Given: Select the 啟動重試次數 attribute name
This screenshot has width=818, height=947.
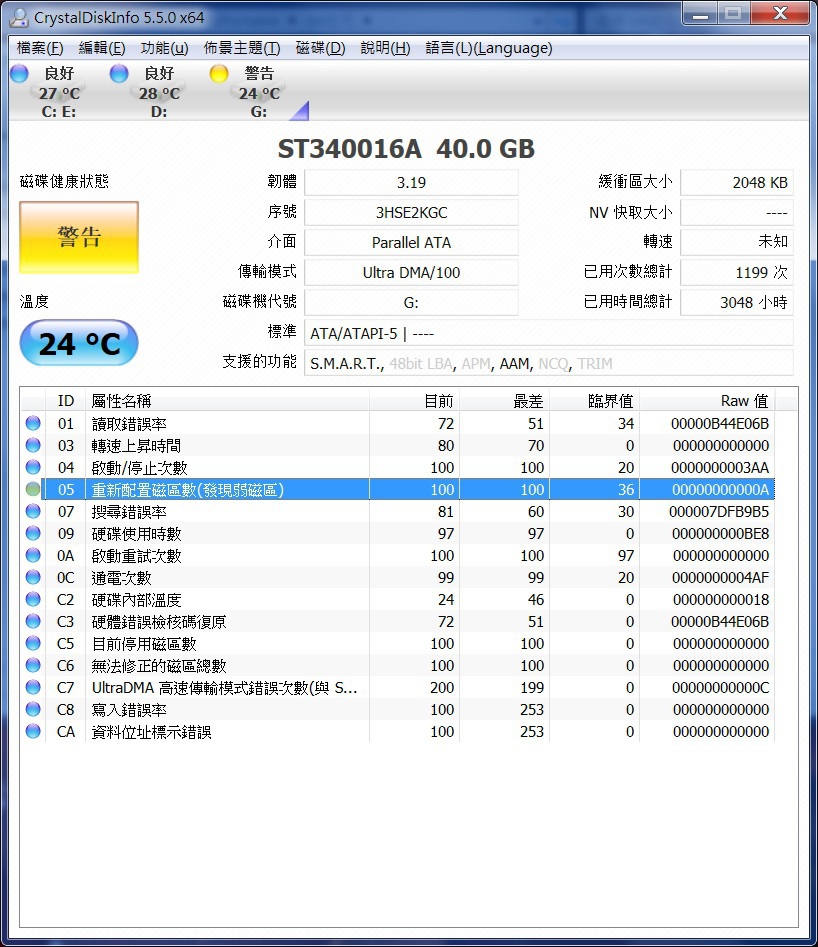Looking at the screenshot, I should (x=137, y=556).
